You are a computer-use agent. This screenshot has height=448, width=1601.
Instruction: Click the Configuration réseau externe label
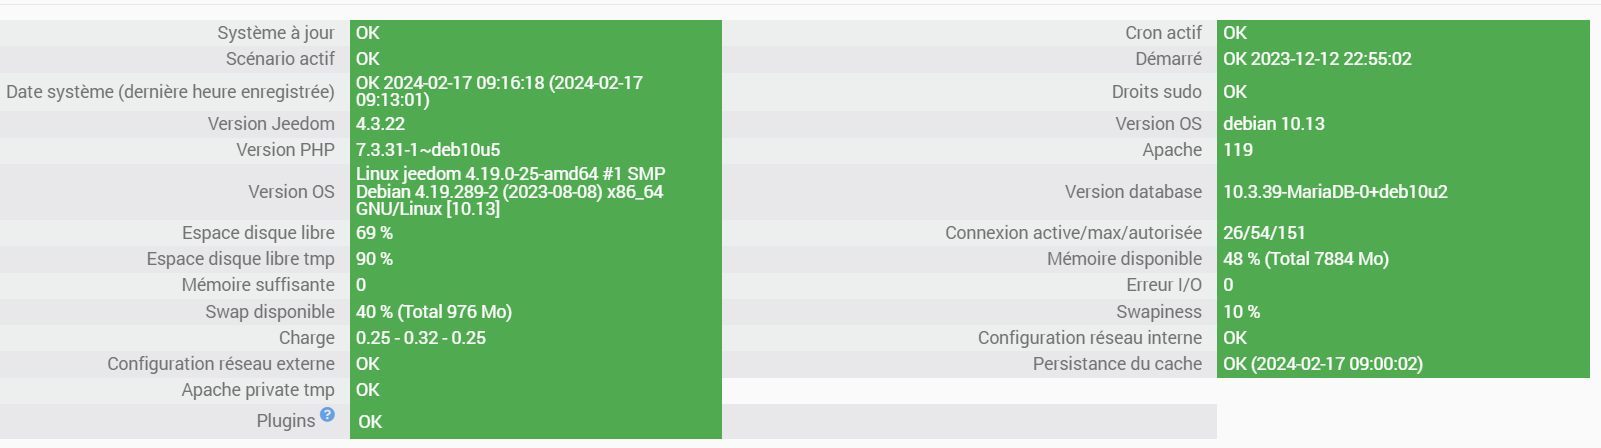tap(221, 364)
